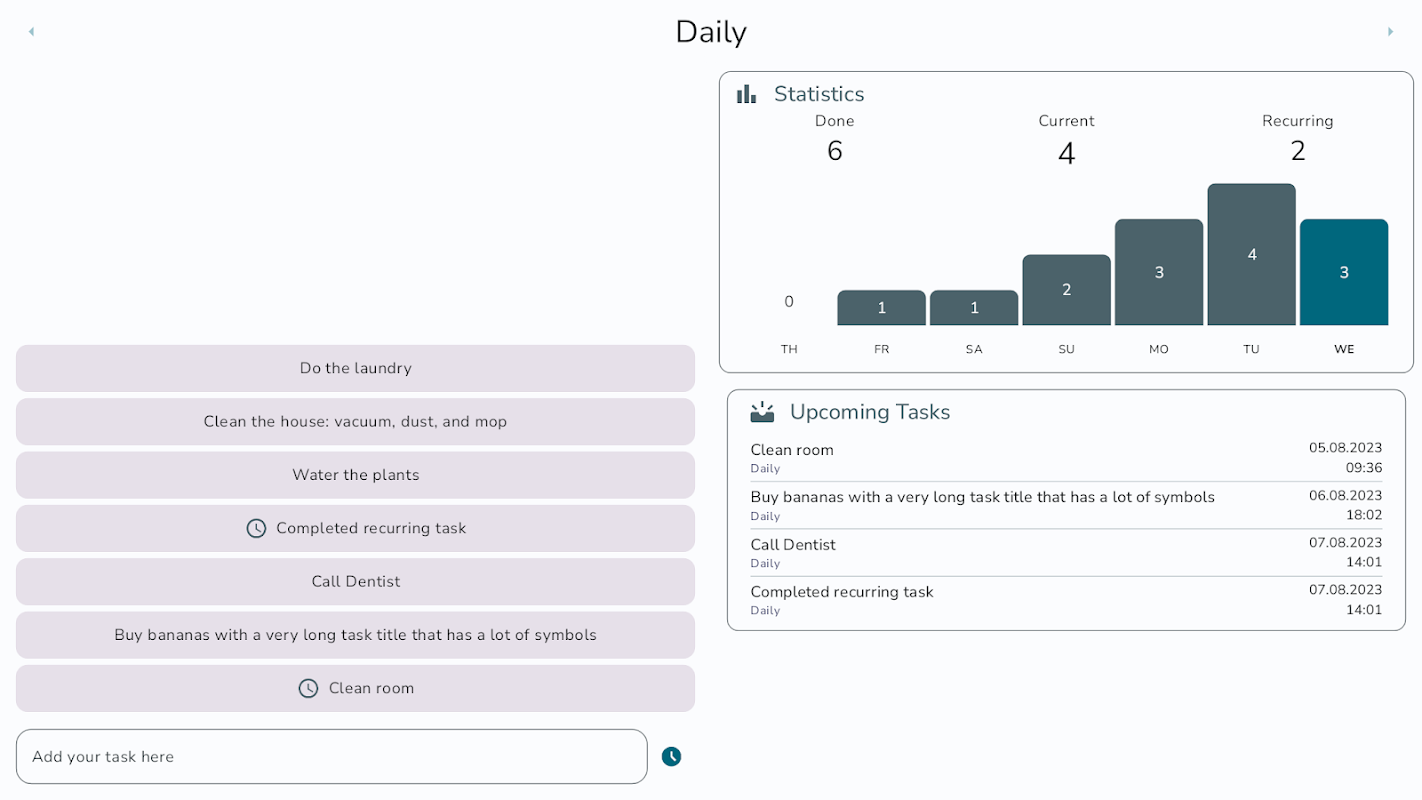Click the right arrow to go to next page
This screenshot has width=1422, height=800.
[x=1390, y=32]
